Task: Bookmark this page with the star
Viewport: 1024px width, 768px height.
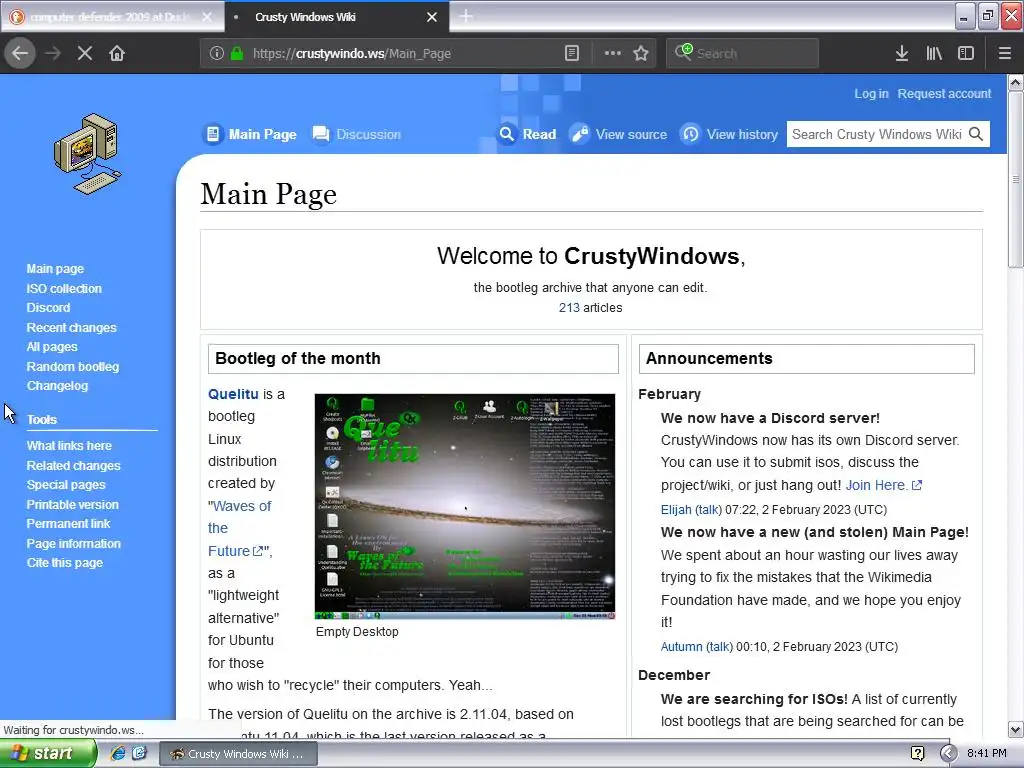Action: click(x=641, y=53)
